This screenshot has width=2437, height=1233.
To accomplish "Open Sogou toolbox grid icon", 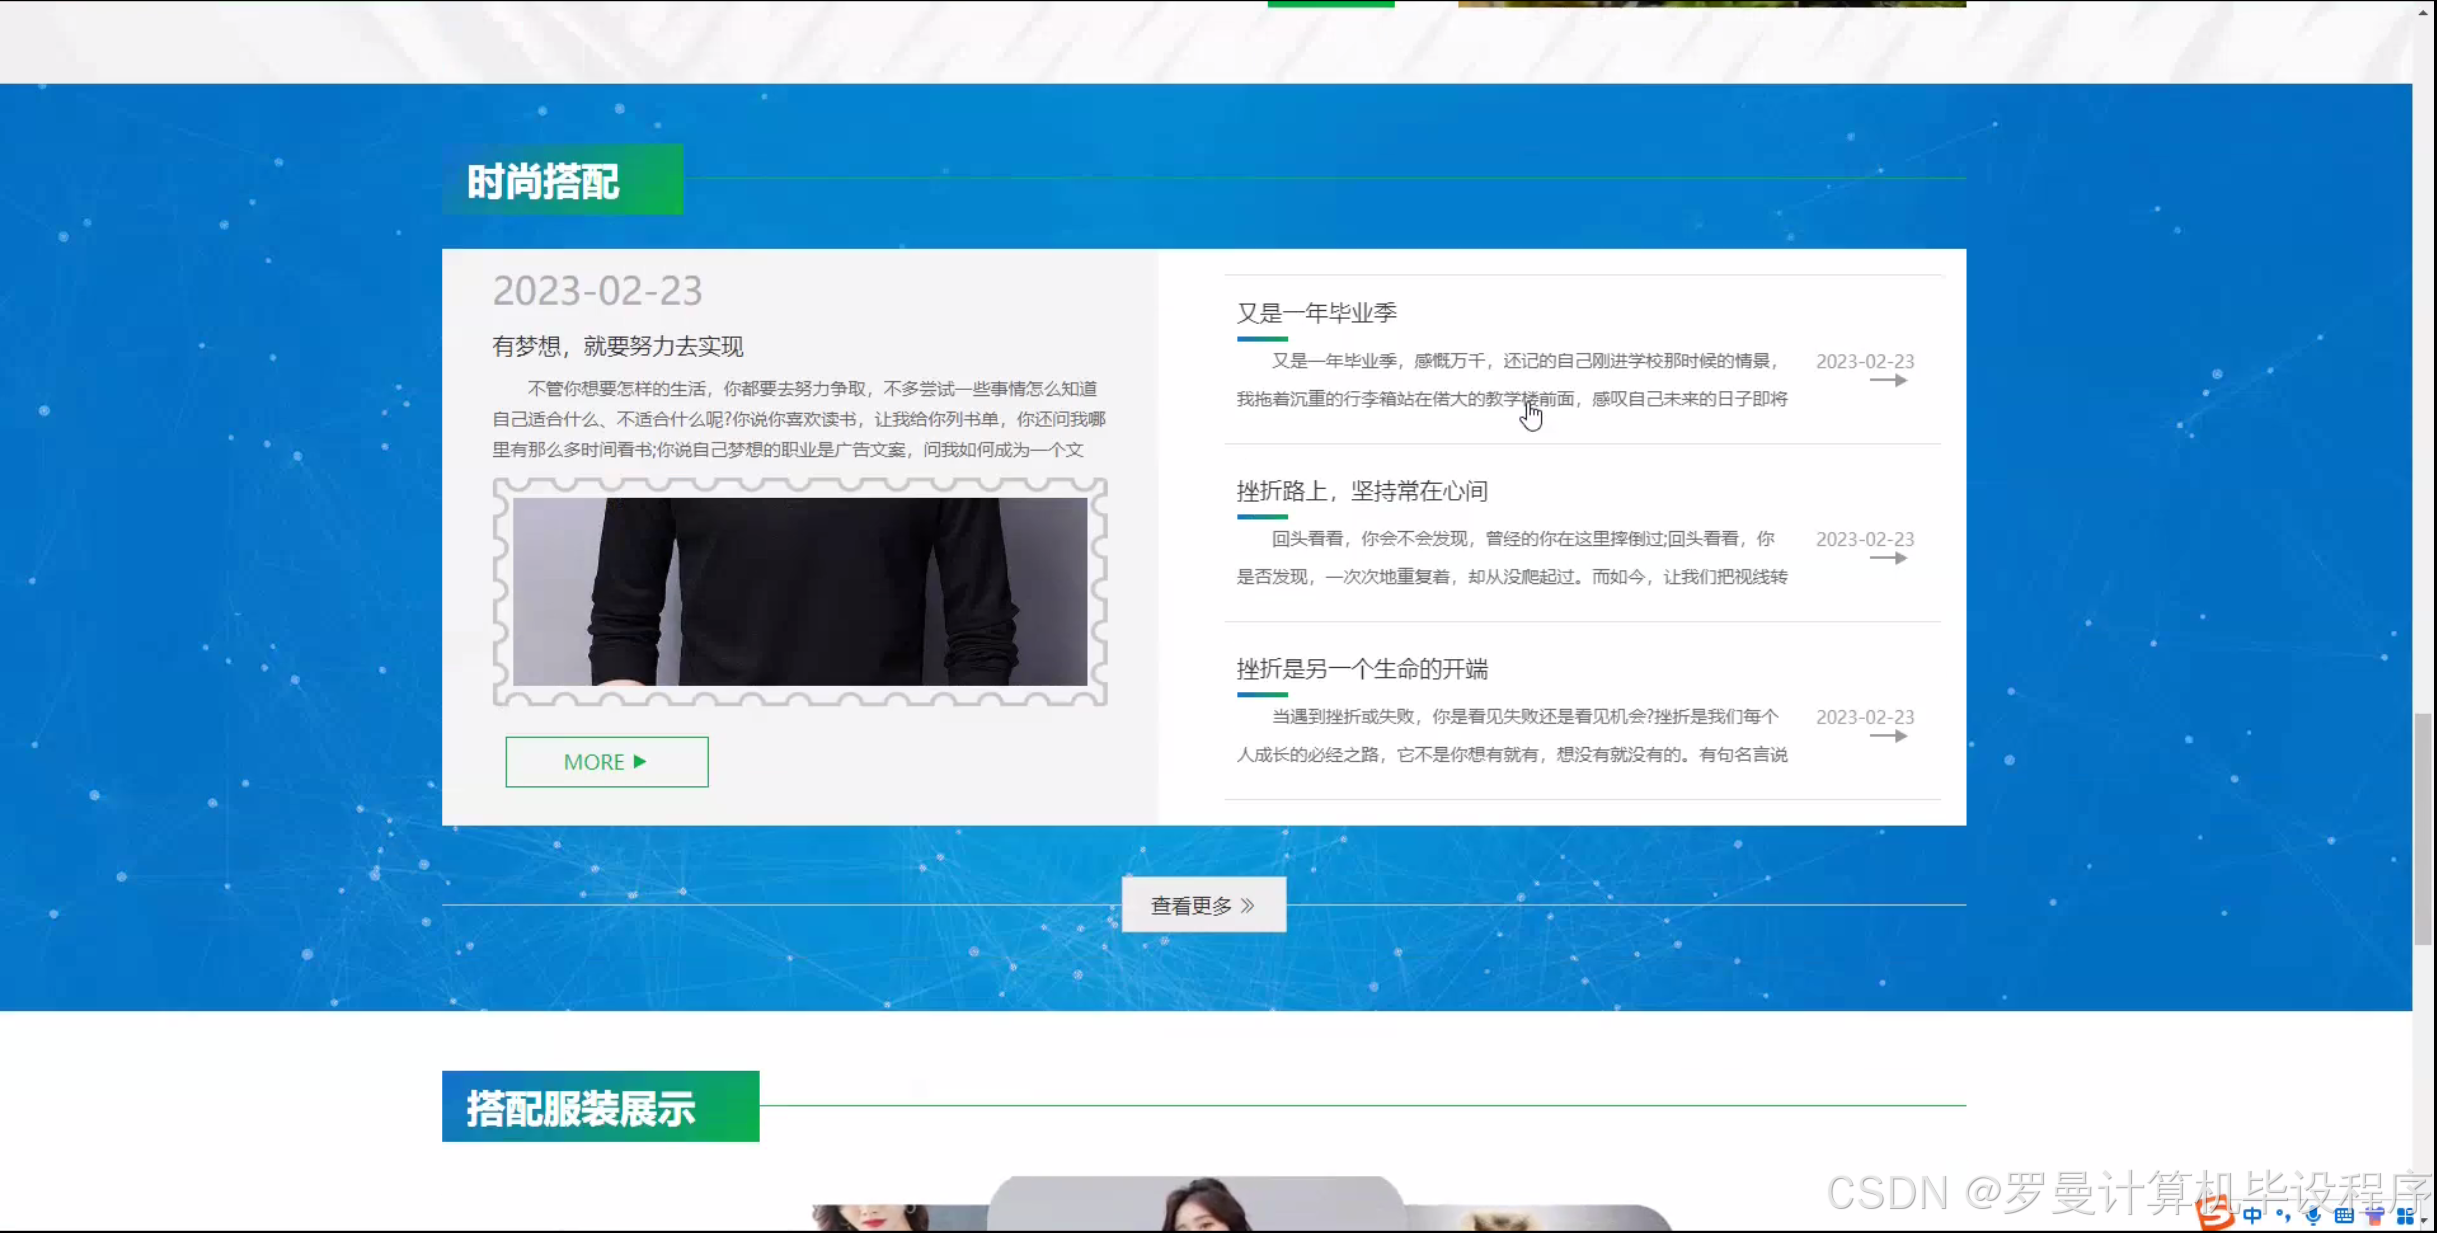I will tap(2405, 1215).
